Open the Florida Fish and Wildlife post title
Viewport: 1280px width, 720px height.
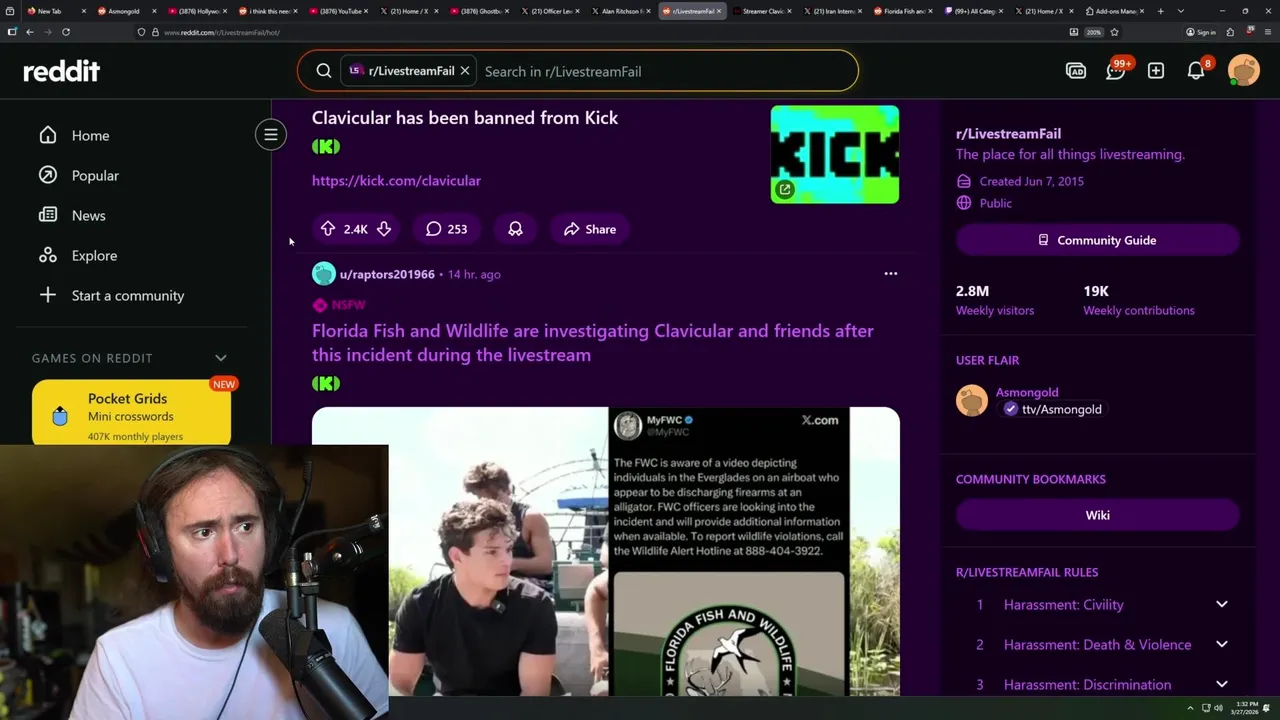tap(593, 342)
